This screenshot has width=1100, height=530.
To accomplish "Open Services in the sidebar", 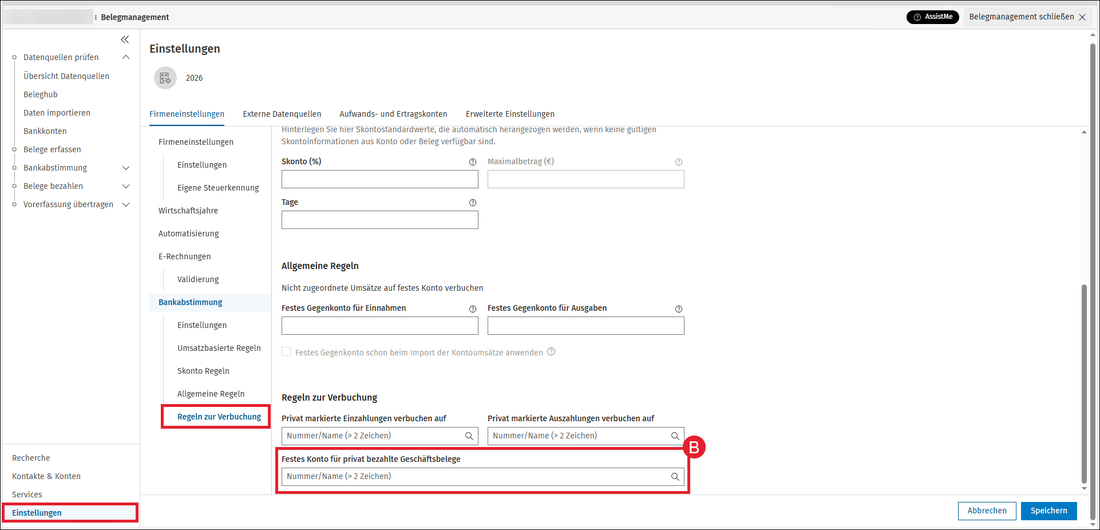I will 27,494.
